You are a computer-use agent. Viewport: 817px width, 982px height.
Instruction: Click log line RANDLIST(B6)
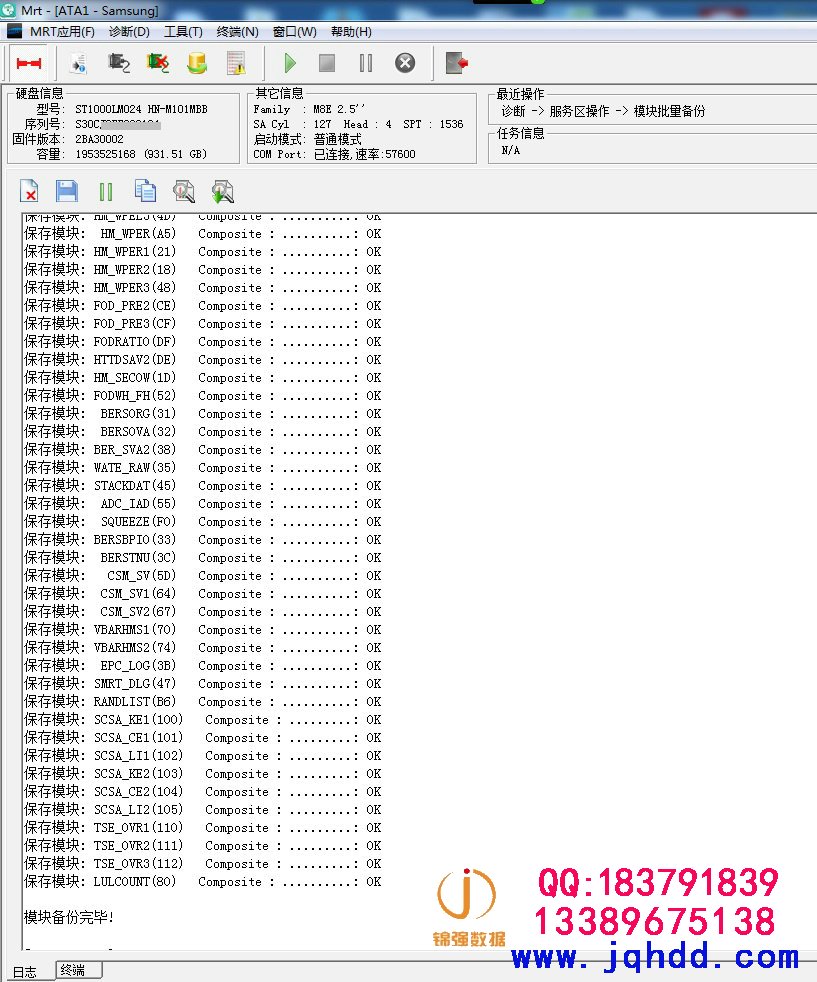[202, 702]
